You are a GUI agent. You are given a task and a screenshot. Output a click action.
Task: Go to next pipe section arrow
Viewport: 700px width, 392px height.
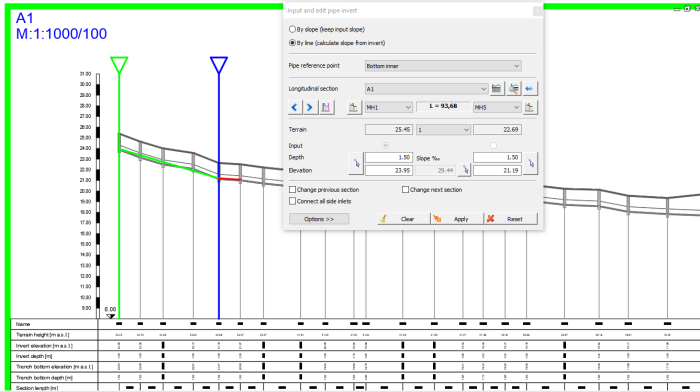(x=310, y=107)
